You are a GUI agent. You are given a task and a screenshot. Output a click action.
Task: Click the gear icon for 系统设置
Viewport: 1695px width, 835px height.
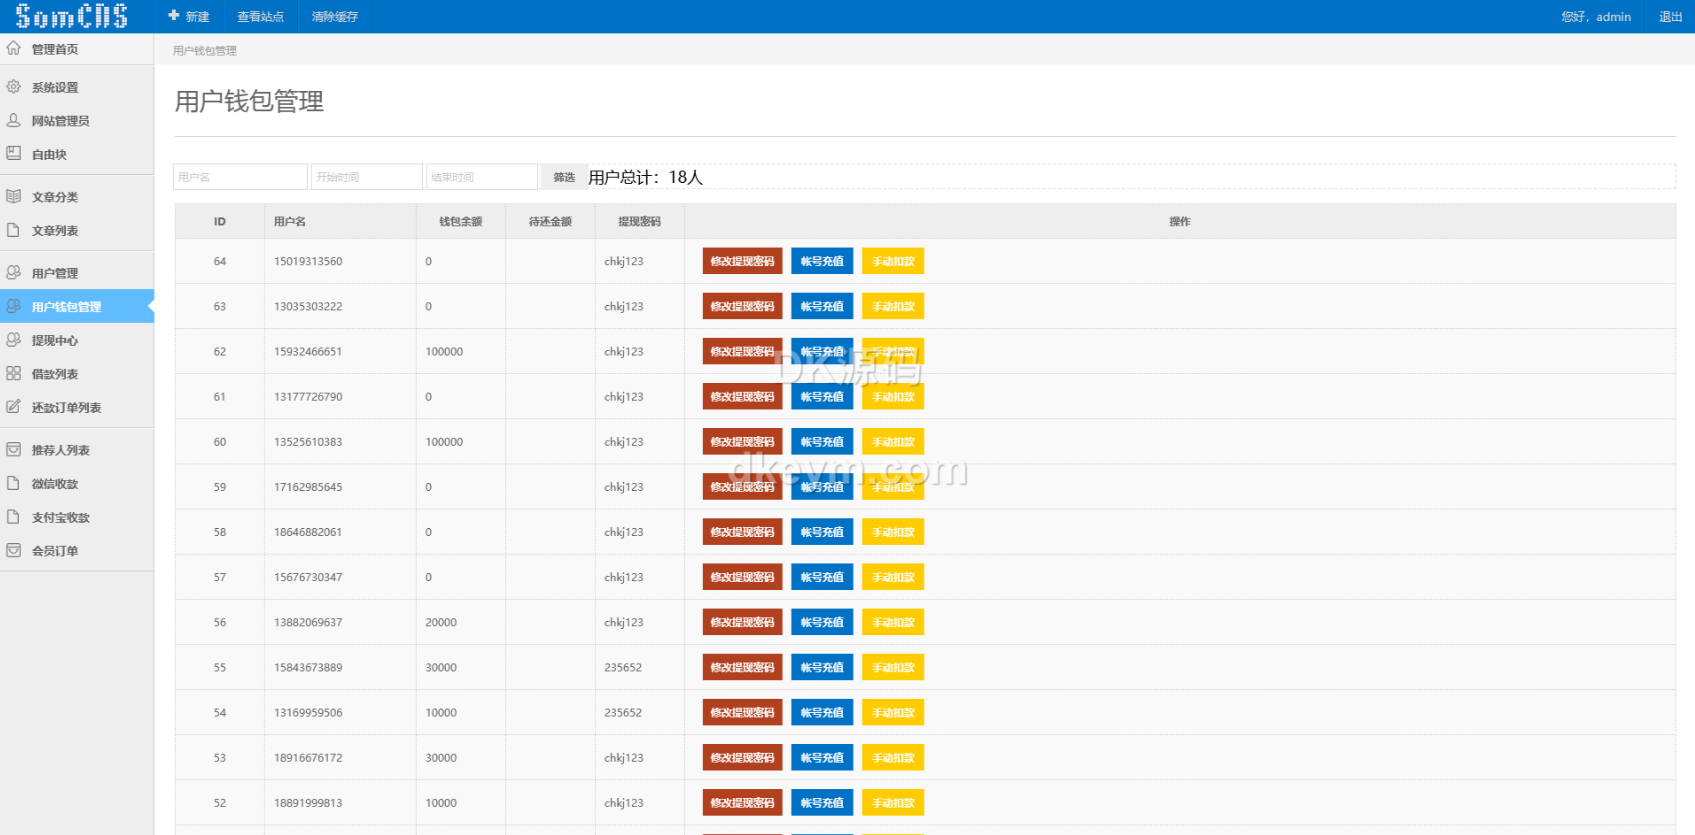click(14, 87)
